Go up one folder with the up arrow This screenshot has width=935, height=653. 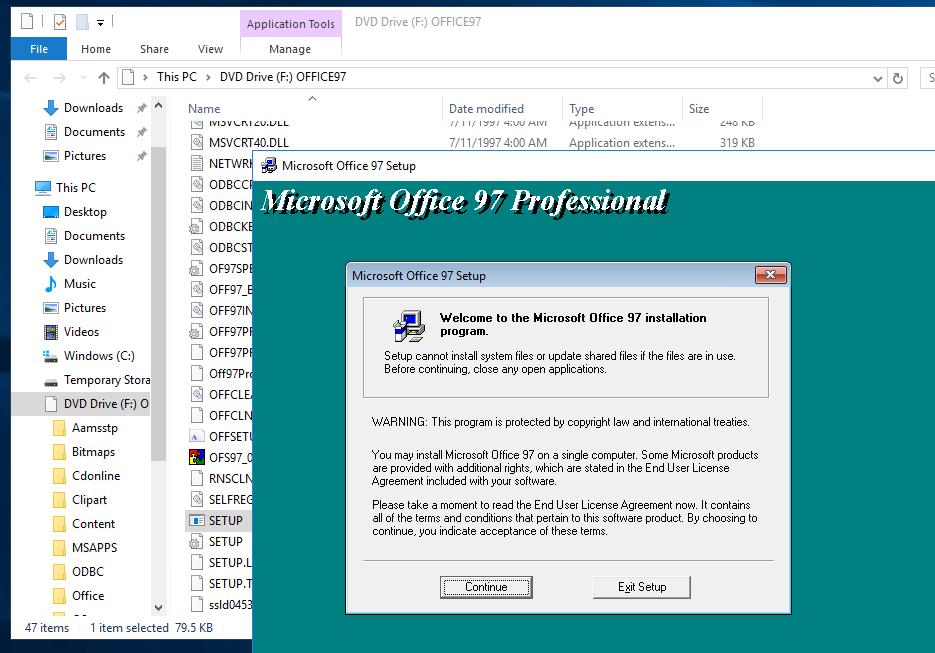coord(104,78)
